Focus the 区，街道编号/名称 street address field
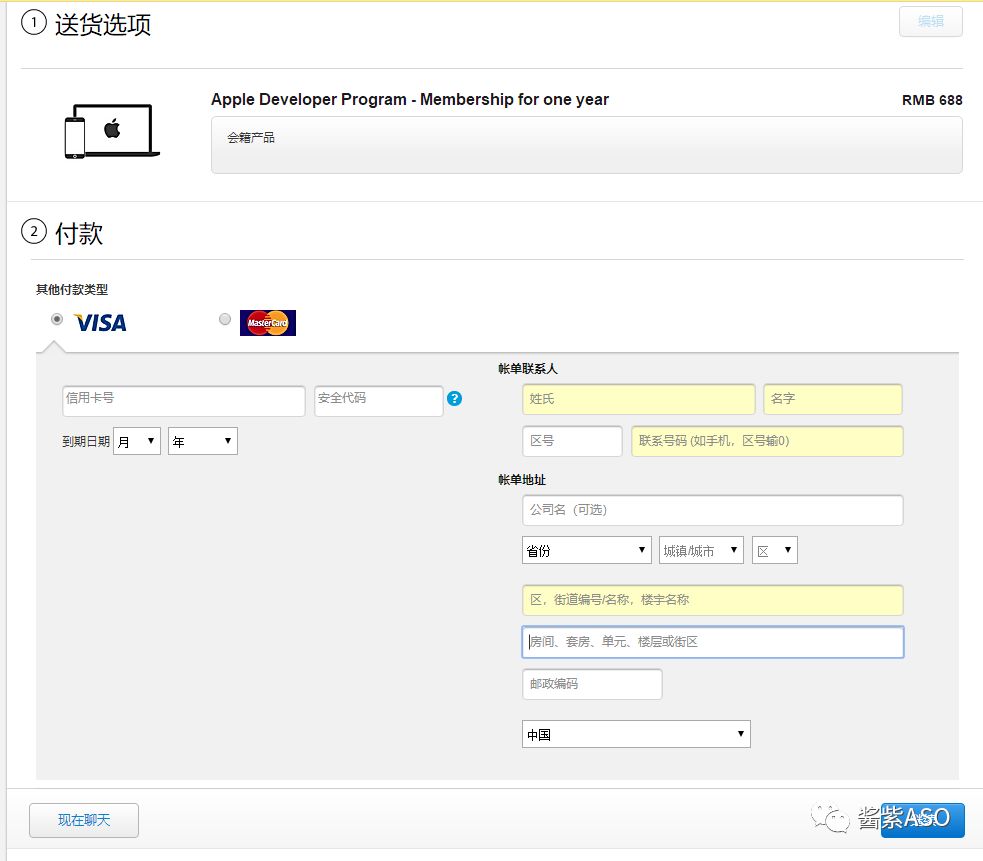Viewport: 983px width, 861px height. 712,600
